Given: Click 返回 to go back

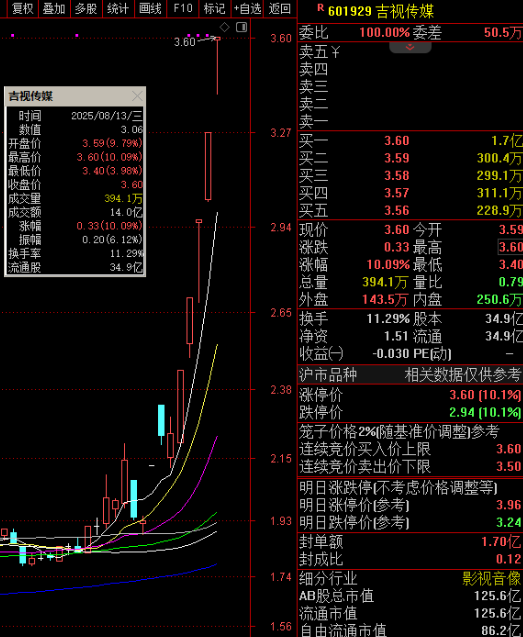Looking at the screenshot, I should point(280,8).
